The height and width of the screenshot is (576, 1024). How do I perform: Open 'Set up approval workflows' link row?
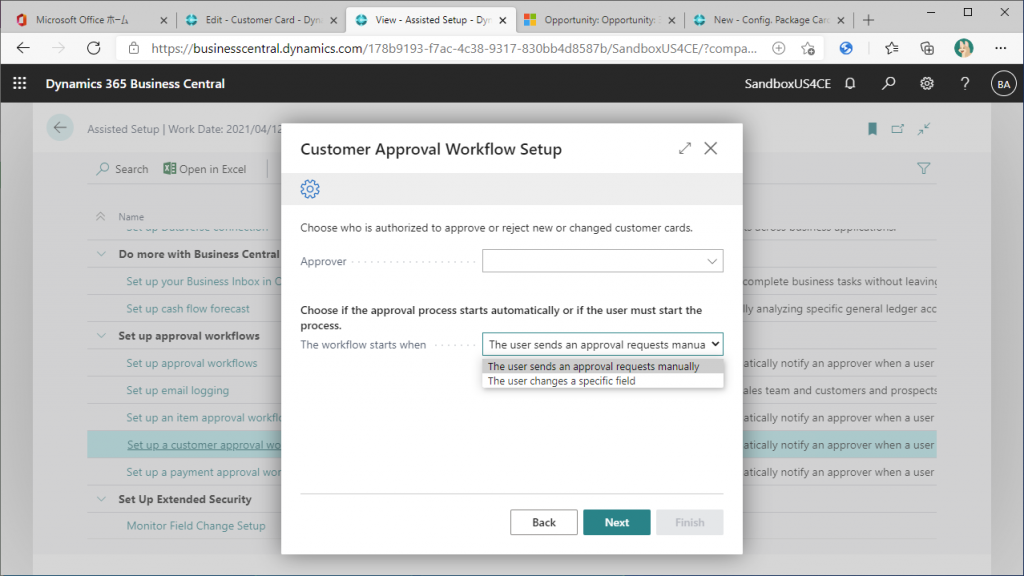(x=192, y=363)
